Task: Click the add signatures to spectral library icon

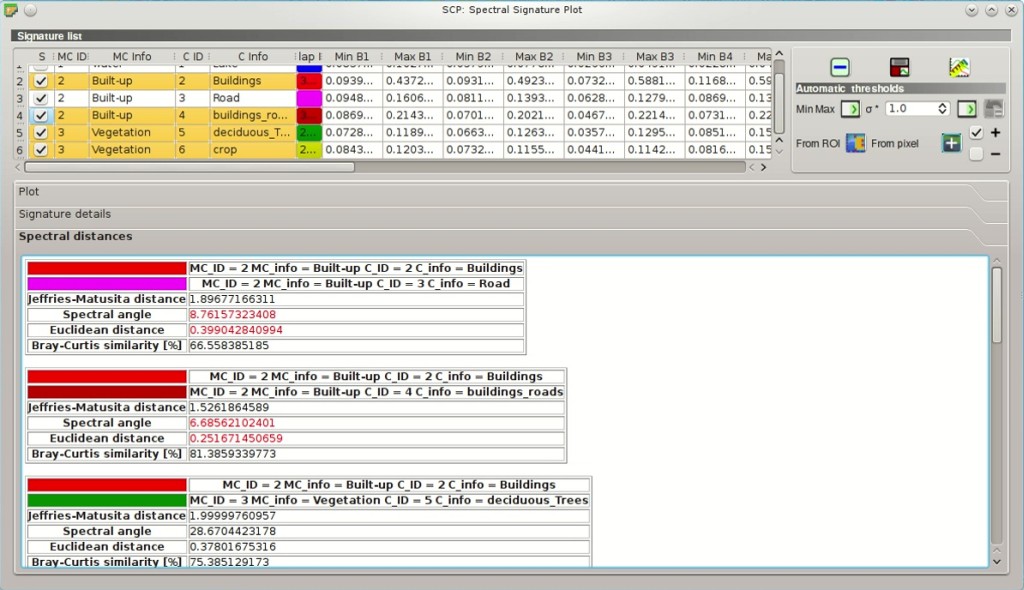Action: pos(899,67)
